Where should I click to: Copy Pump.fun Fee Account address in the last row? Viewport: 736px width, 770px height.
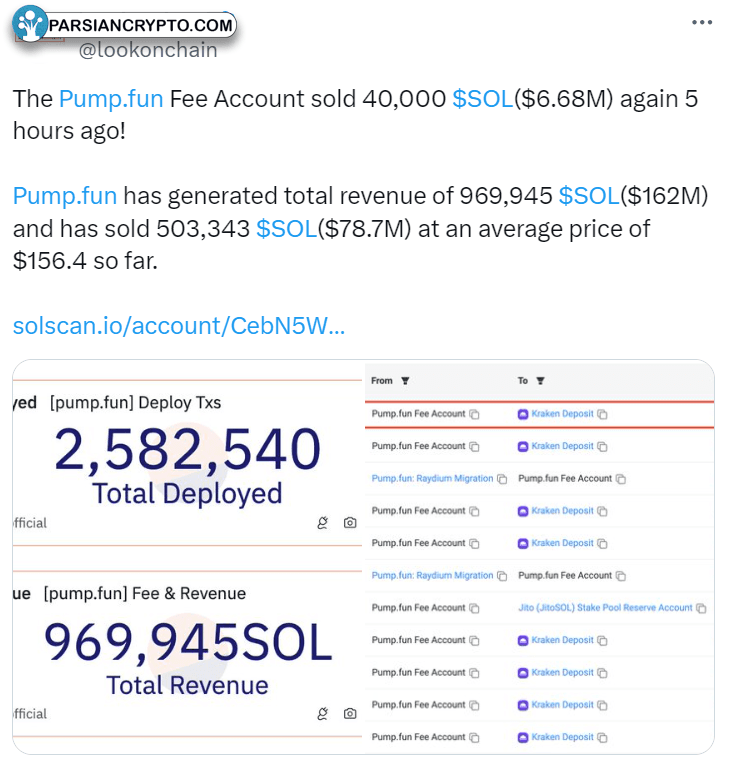(474, 737)
